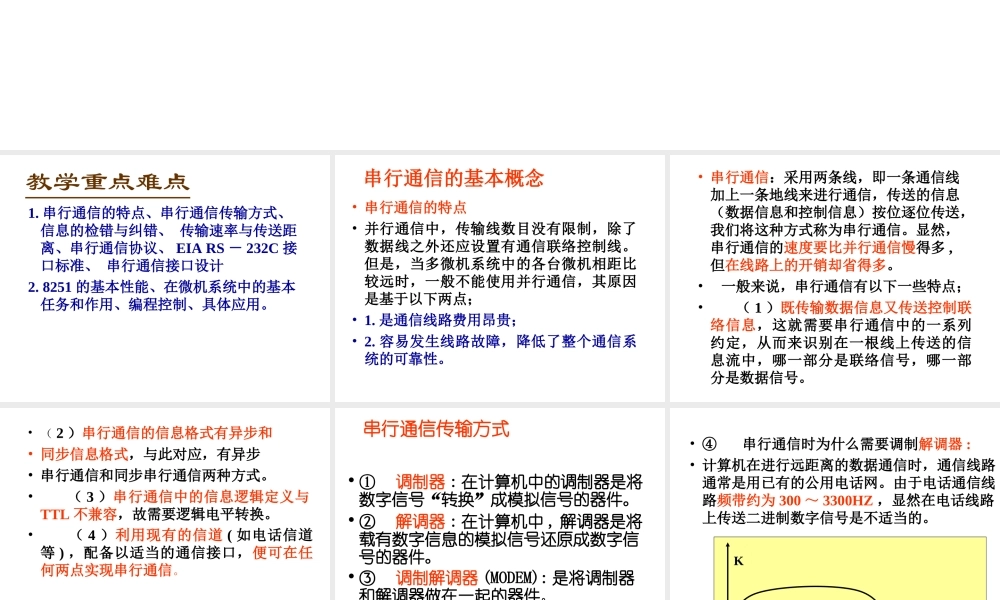Click the K axis label on the yellow chart
Image resolution: width=1000 pixels, height=600 pixels.
click(737, 561)
